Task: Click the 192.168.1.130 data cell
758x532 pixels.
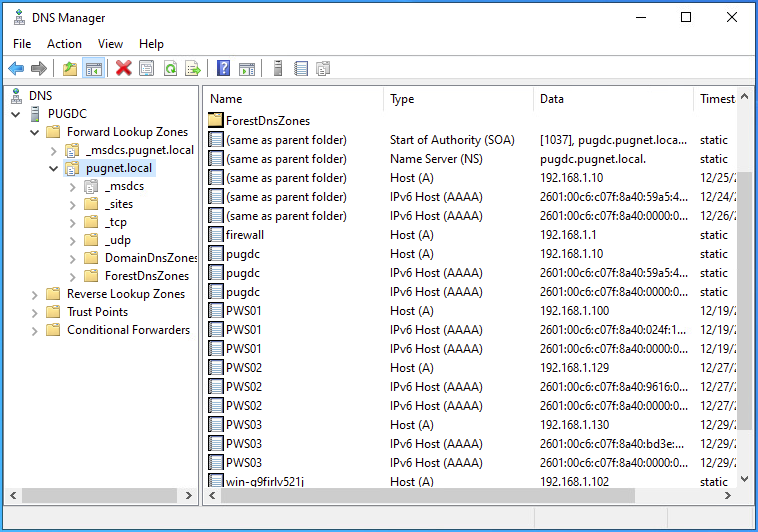Action: coord(574,425)
